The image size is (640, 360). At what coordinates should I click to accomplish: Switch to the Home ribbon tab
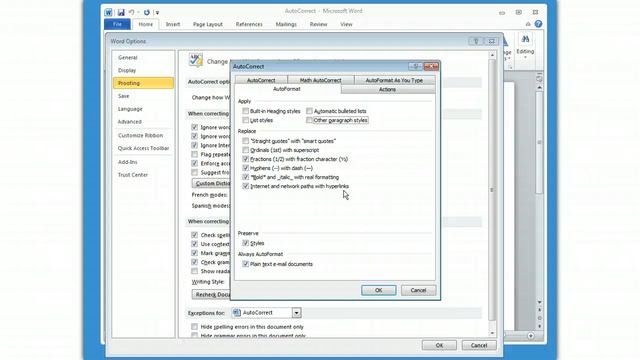click(145, 24)
